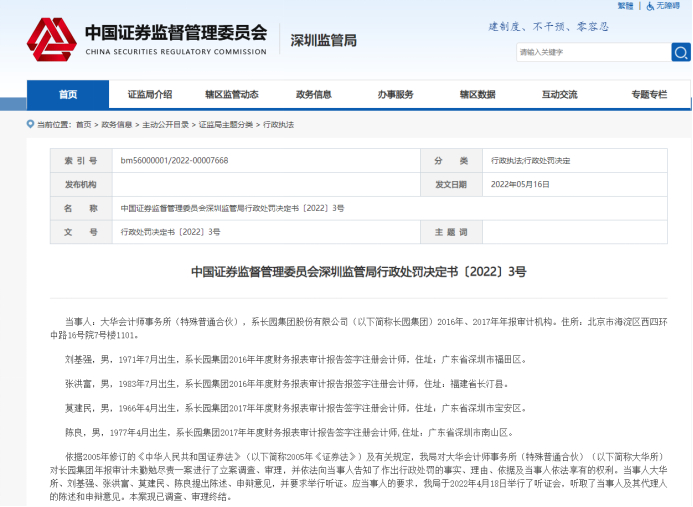Go to 主动公开目录 in the breadcrumb
Screen dimensions: 693x507
165,125
